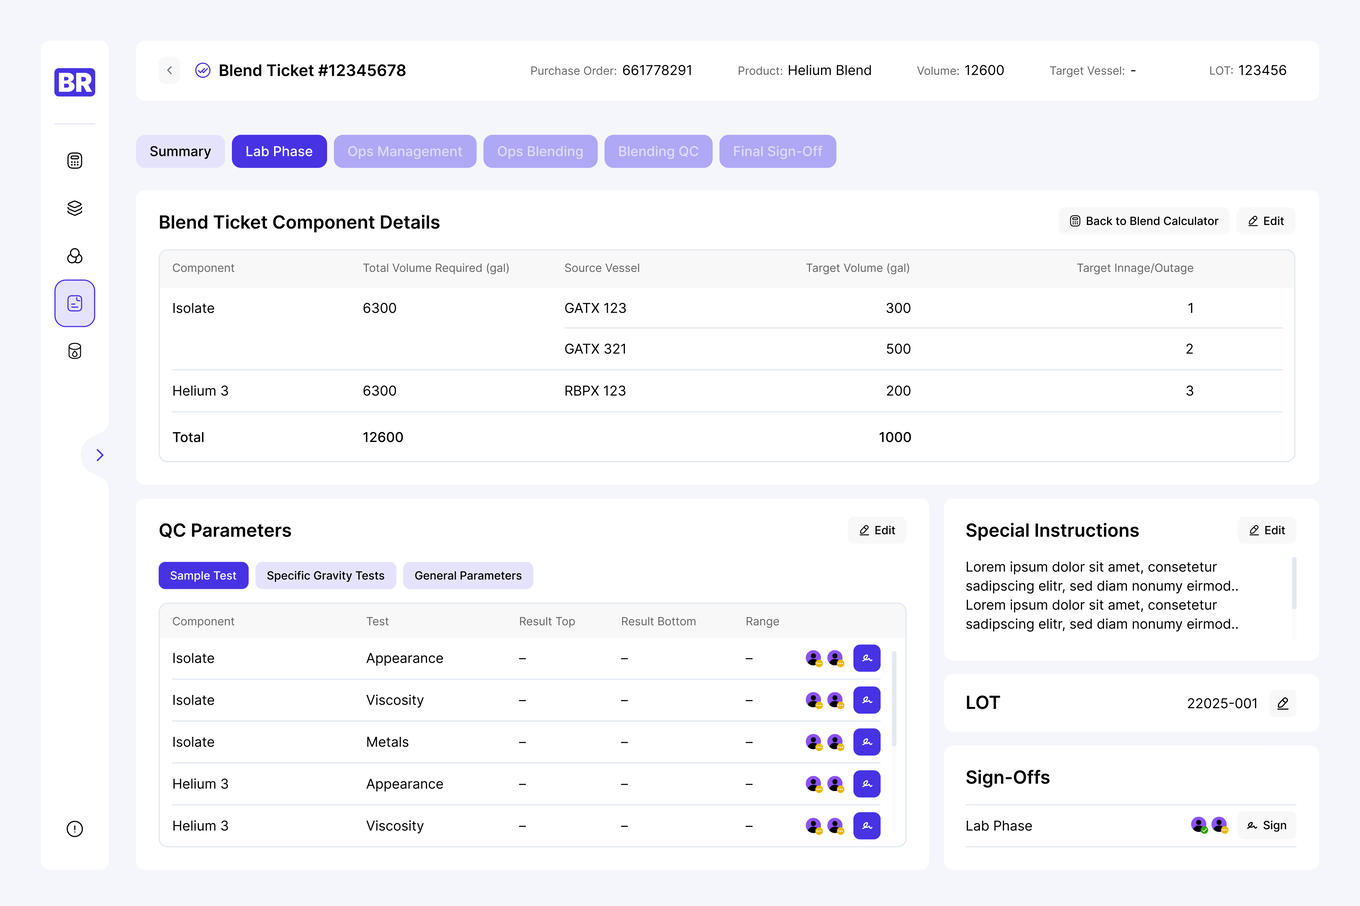Open the Specific Gravity Tests tab
This screenshot has height=906, width=1360.
(x=325, y=575)
